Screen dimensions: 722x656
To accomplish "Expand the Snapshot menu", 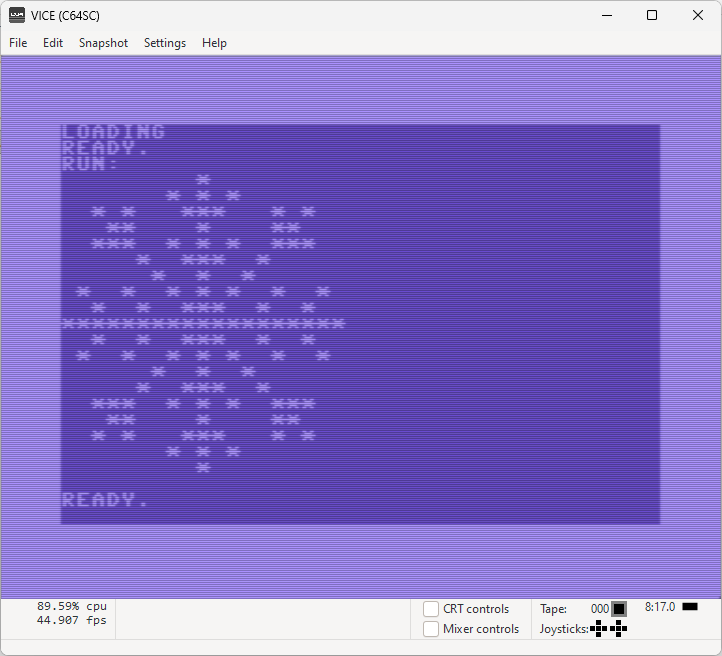I will (x=103, y=43).
